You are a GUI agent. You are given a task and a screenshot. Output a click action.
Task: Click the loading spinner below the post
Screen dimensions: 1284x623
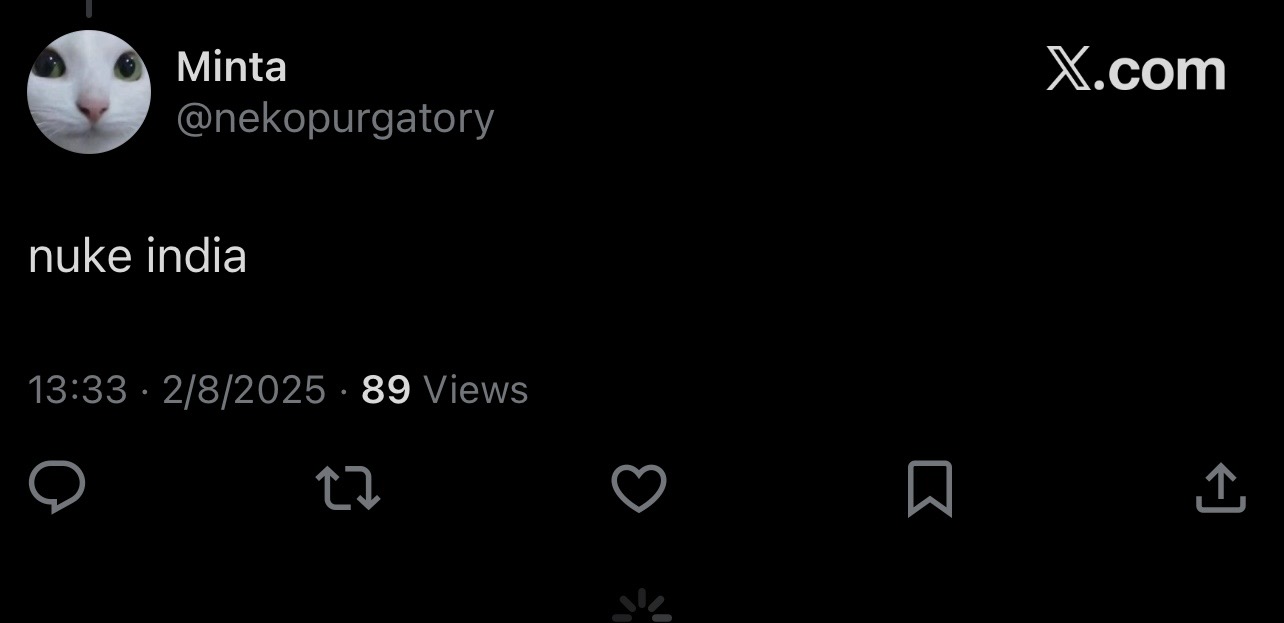tap(641, 607)
